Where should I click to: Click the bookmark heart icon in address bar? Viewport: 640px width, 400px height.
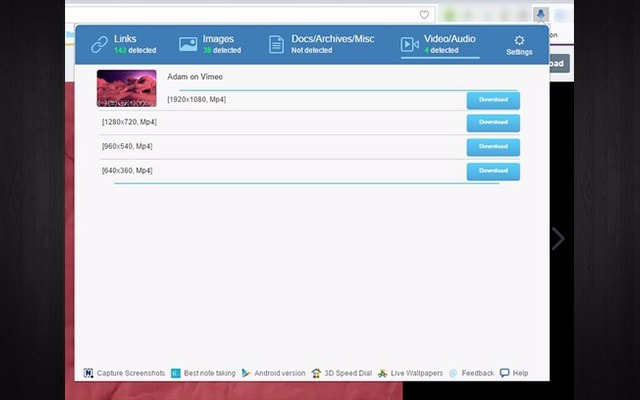[424, 15]
